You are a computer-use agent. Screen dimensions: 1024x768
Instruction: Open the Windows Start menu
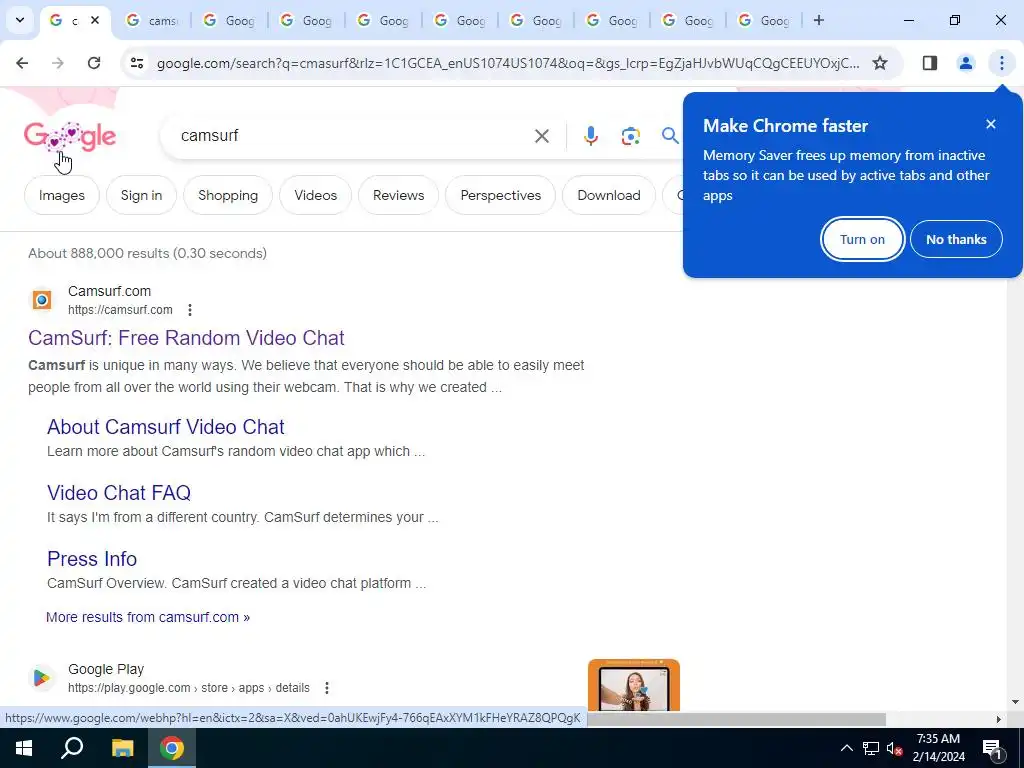coord(24,748)
